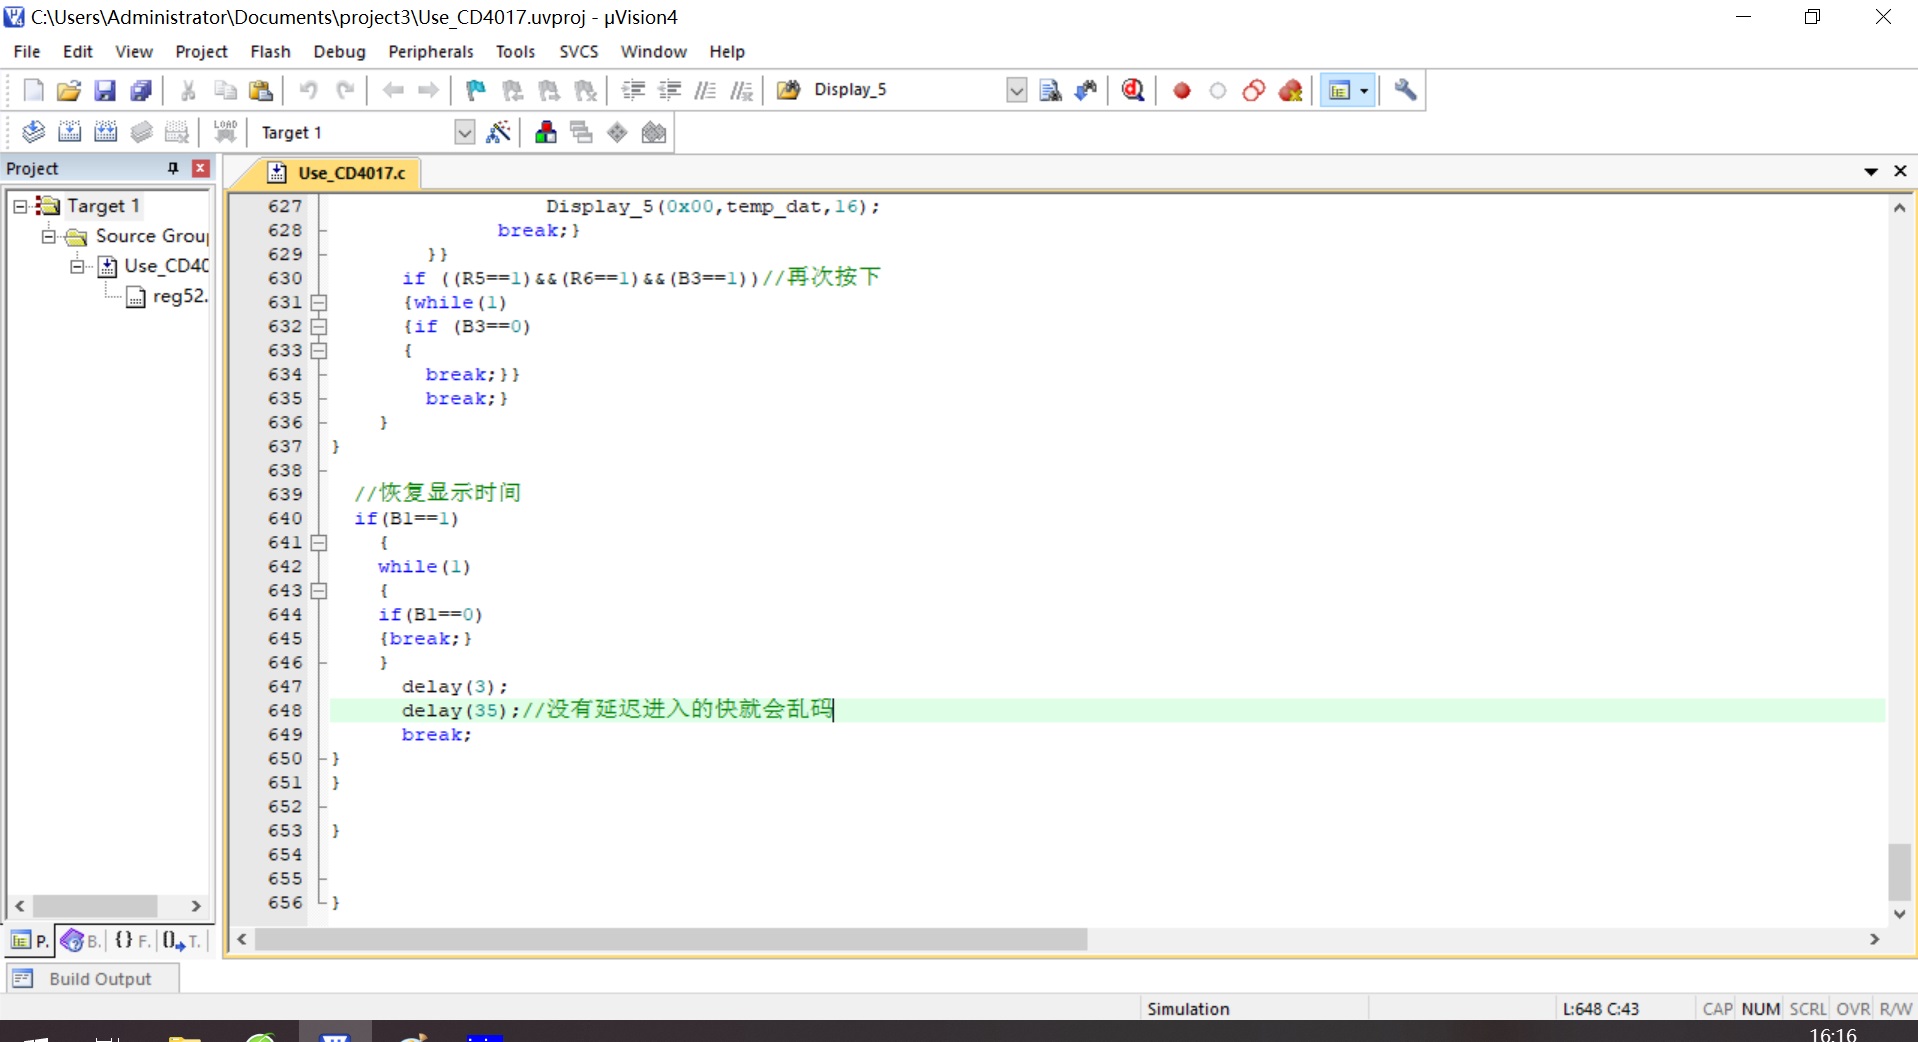Collapse code fold at line 643

[x=318, y=590]
